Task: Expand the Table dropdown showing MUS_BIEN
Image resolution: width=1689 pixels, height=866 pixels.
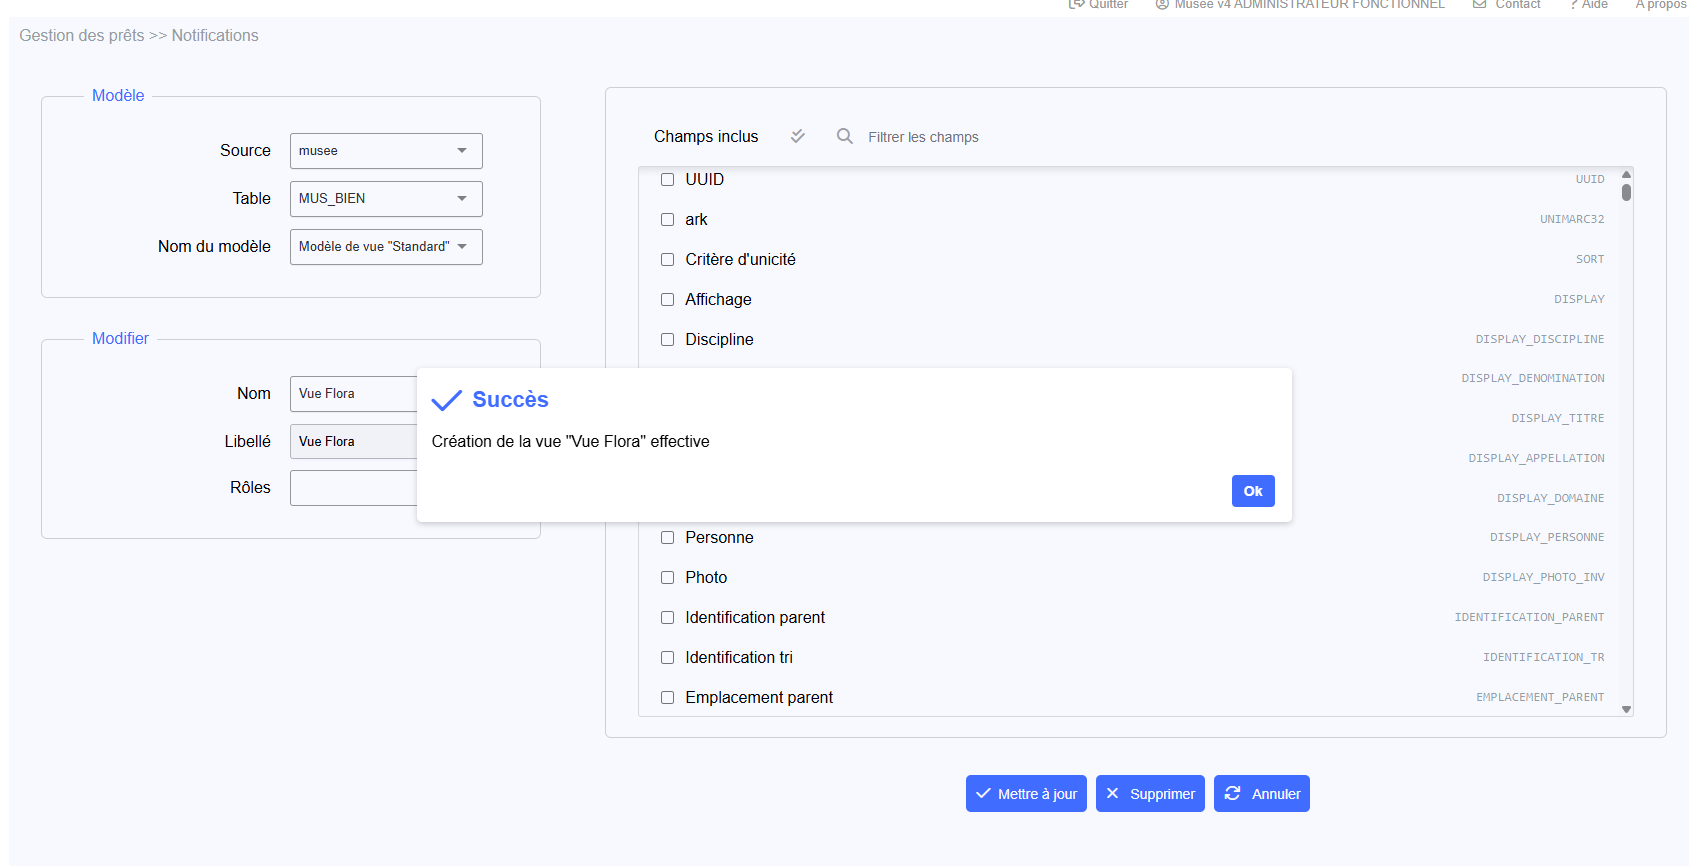Action: pyautogui.click(x=386, y=199)
